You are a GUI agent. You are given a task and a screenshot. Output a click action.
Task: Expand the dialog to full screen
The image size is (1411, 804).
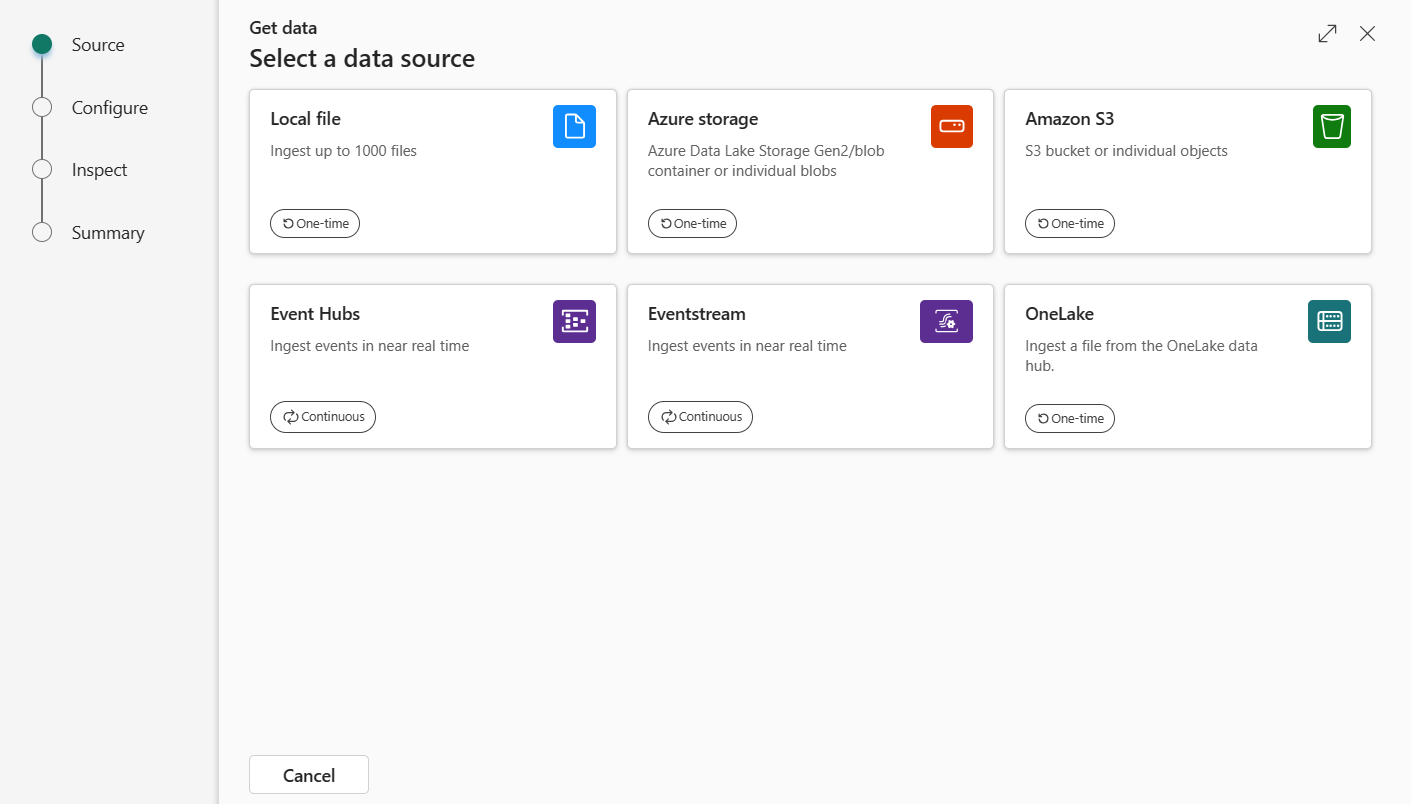click(1327, 33)
